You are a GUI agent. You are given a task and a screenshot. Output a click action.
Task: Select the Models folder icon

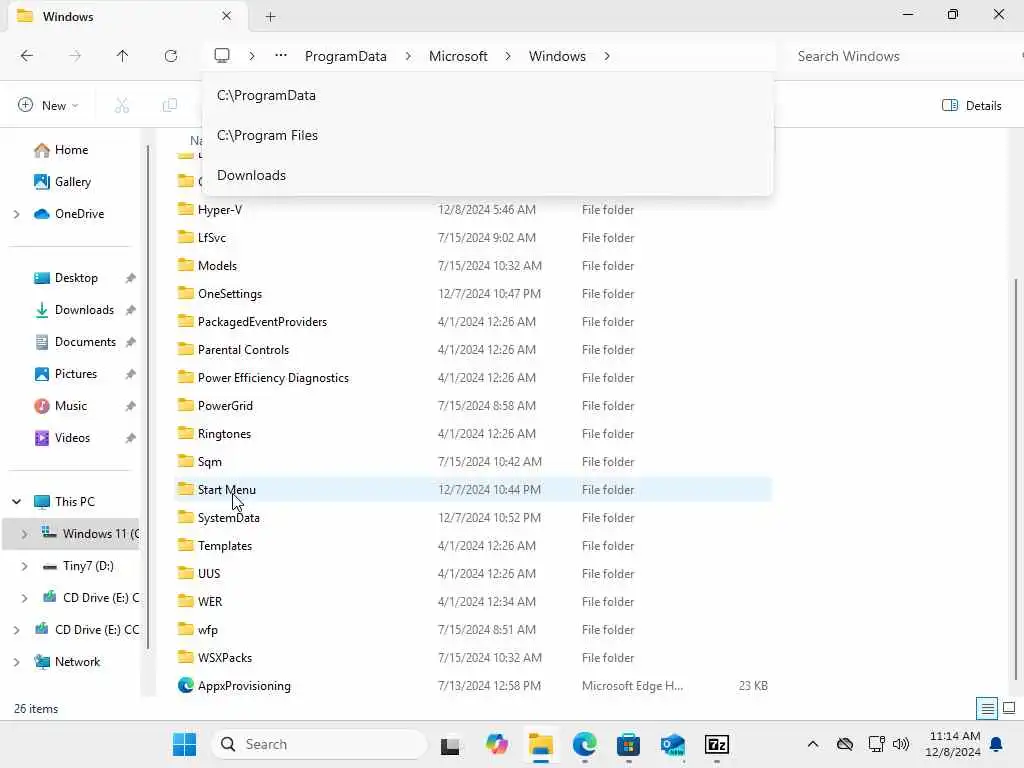click(185, 265)
